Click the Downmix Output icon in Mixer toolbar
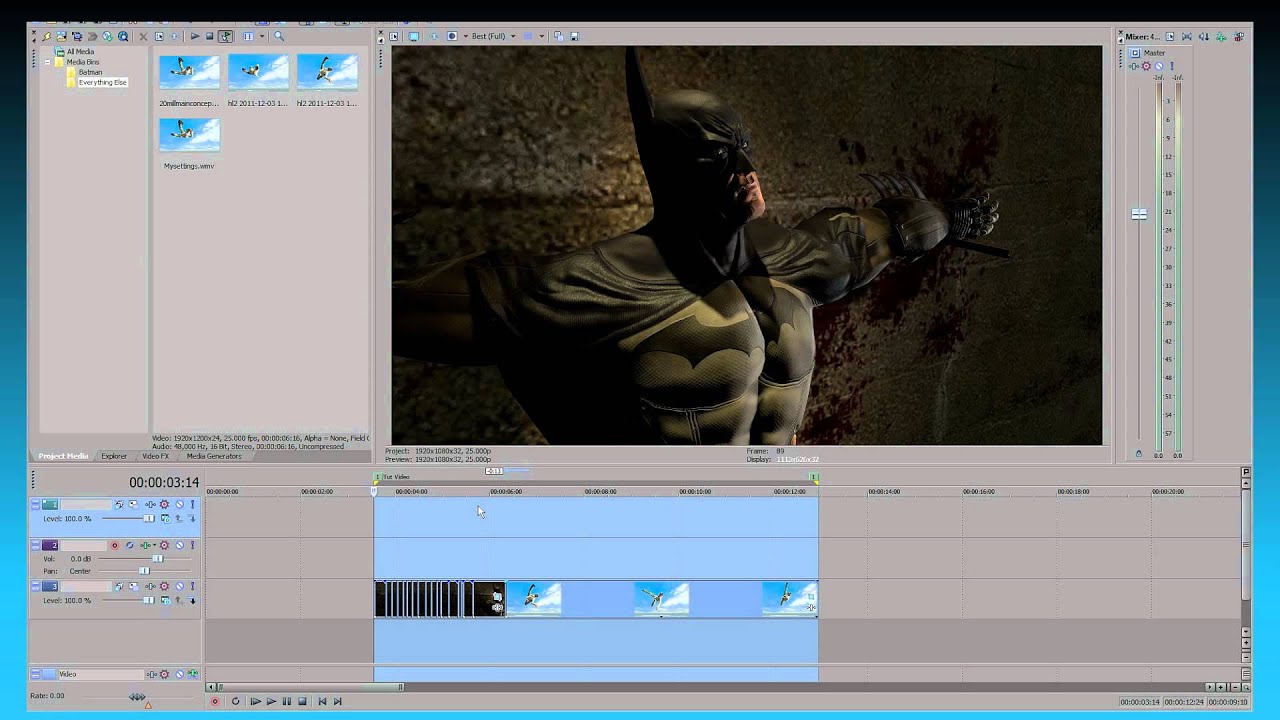This screenshot has height=720, width=1280. (1187, 36)
